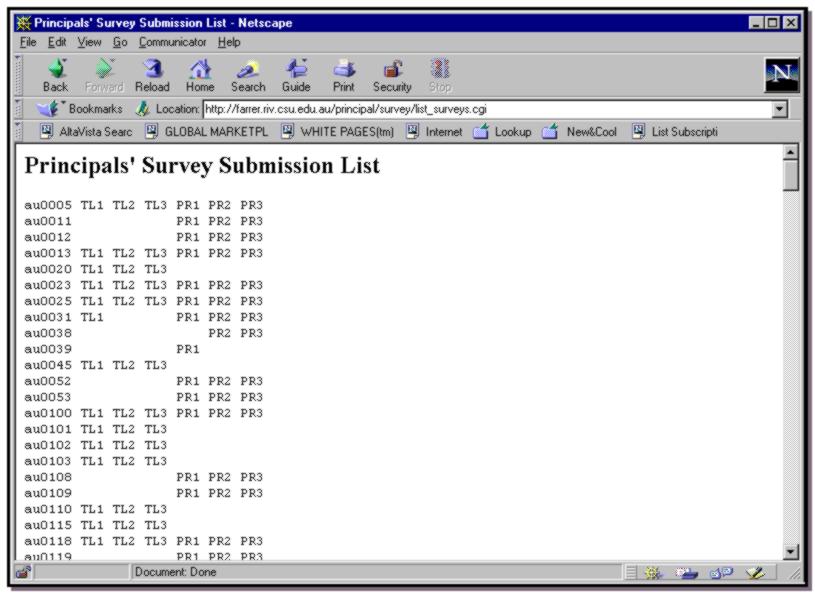815x594 pixels.
Task: Click TL3 in the au0102 row
Action: (x=156, y=445)
